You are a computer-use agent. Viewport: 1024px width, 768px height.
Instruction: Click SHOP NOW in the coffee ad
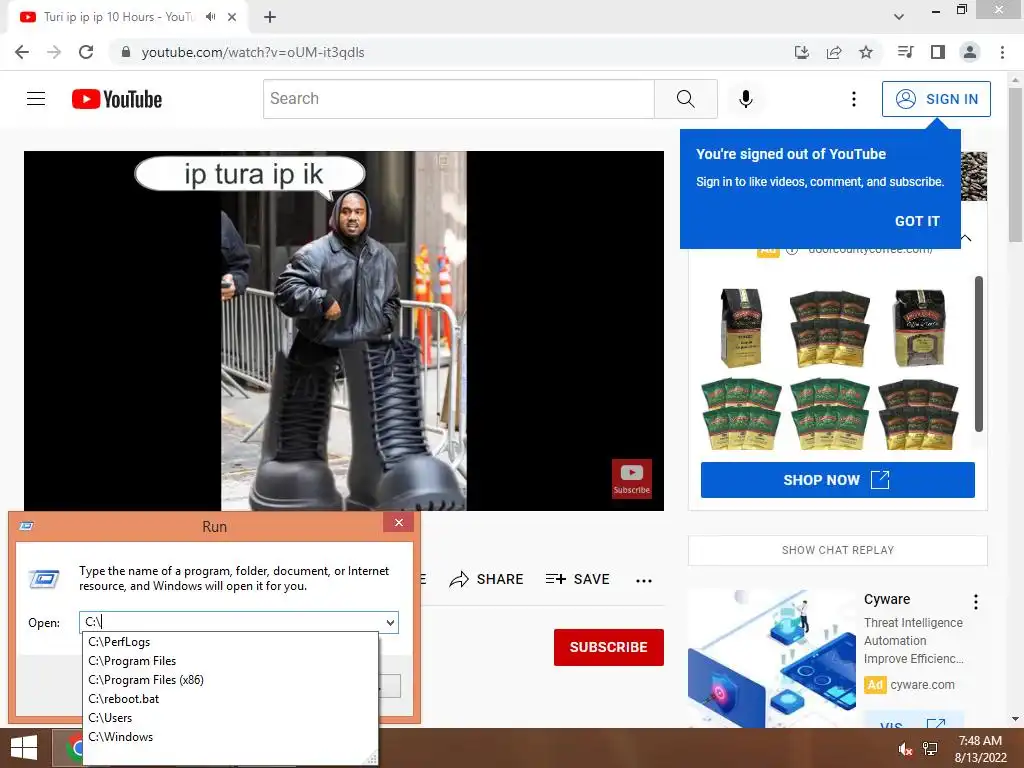[837, 480]
